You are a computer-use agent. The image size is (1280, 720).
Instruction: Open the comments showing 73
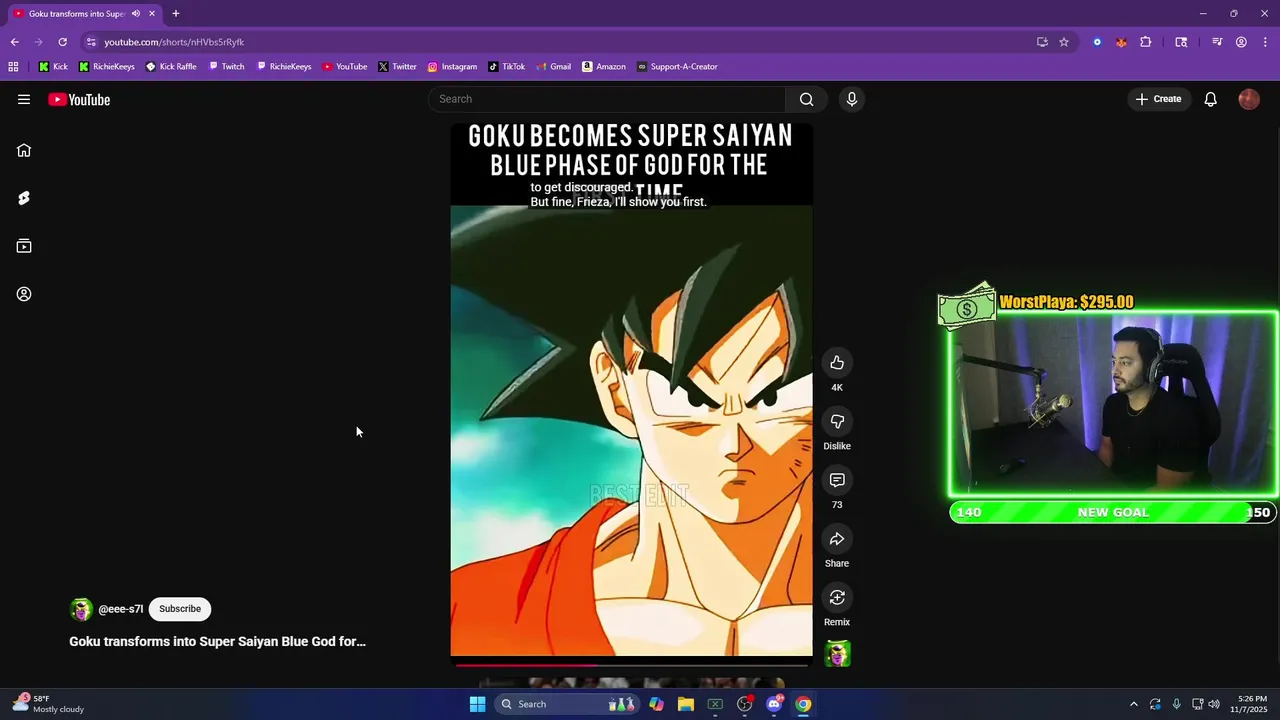click(x=837, y=480)
